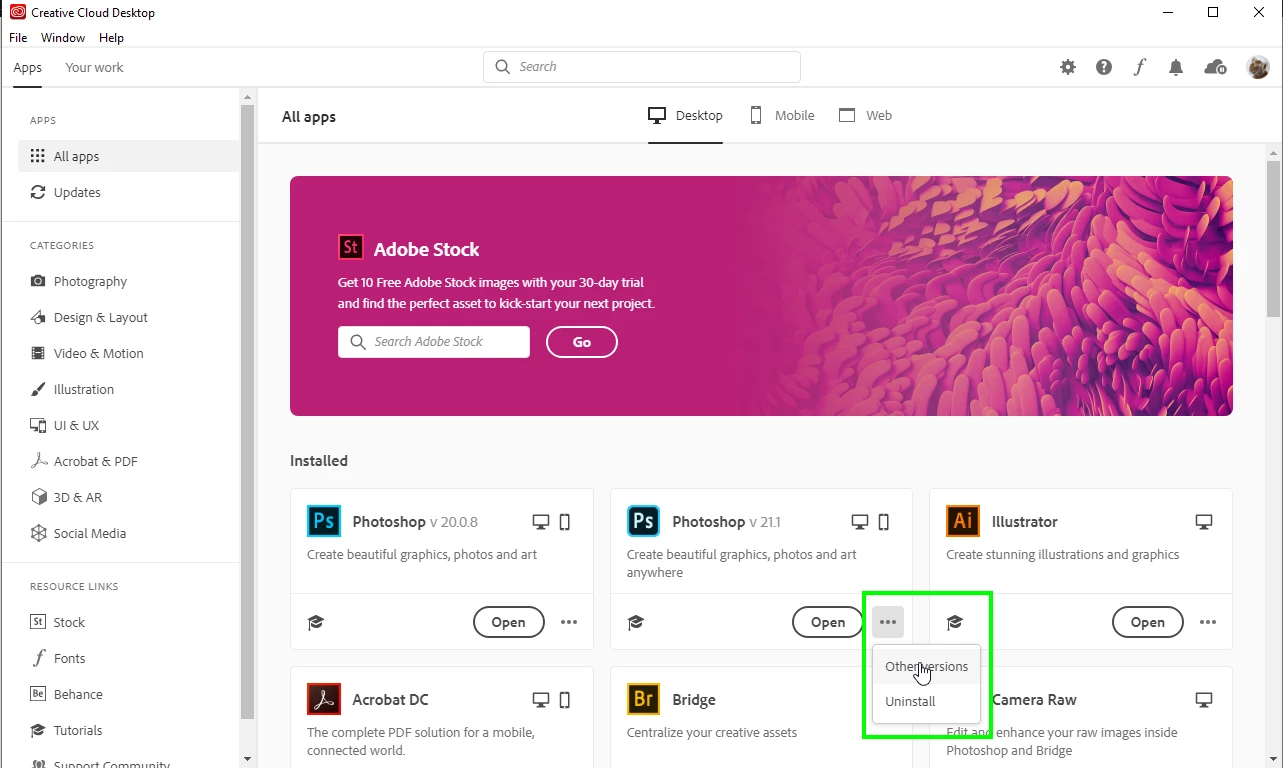Switch to the Your work tab
Screen dimensions: 1283x768
[x=94, y=68]
